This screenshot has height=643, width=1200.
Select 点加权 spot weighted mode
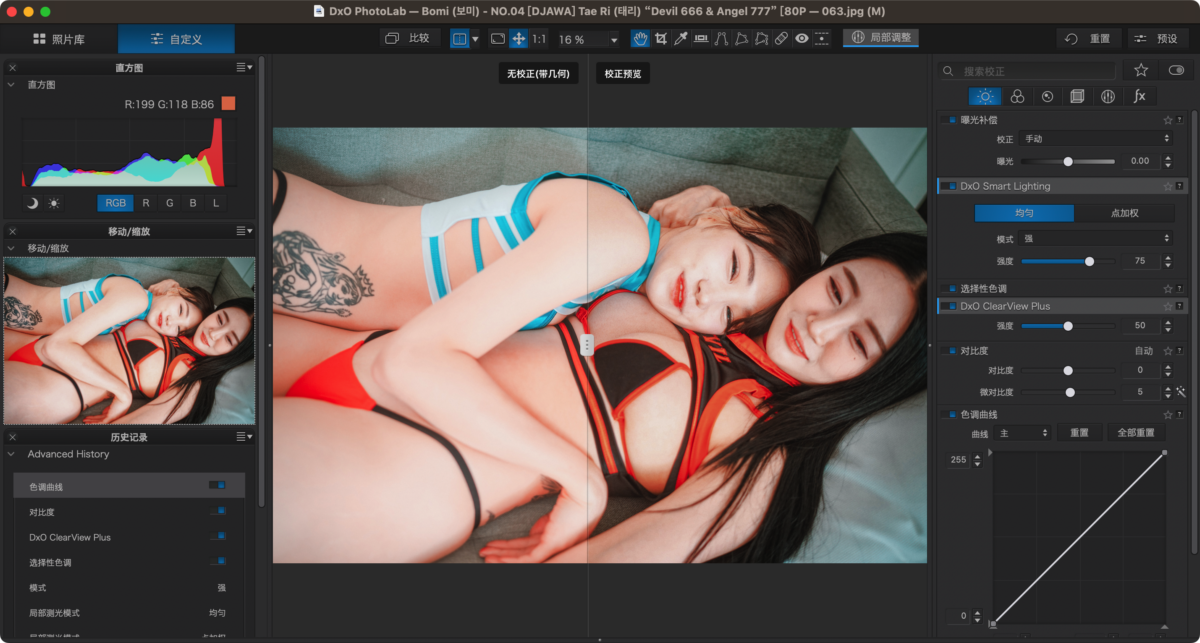[1125, 213]
